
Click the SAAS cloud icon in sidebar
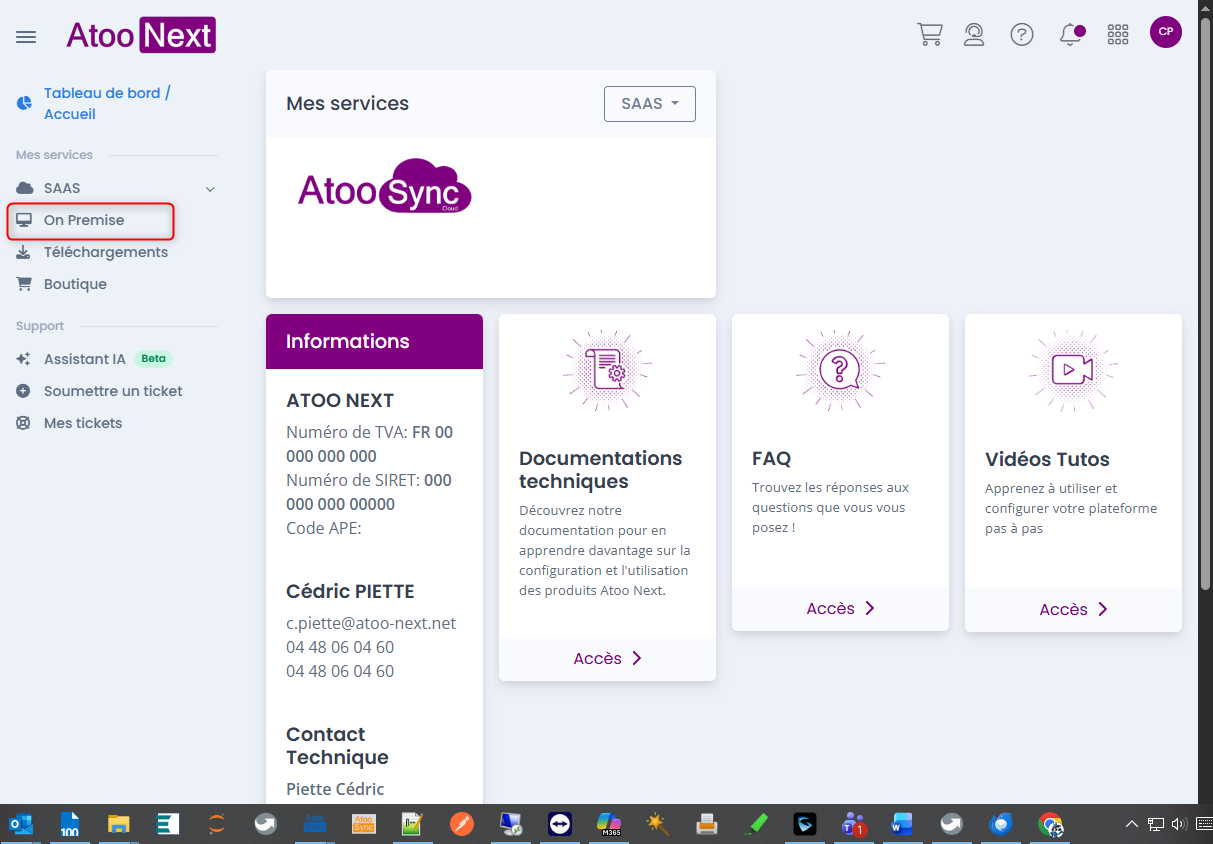24,188
